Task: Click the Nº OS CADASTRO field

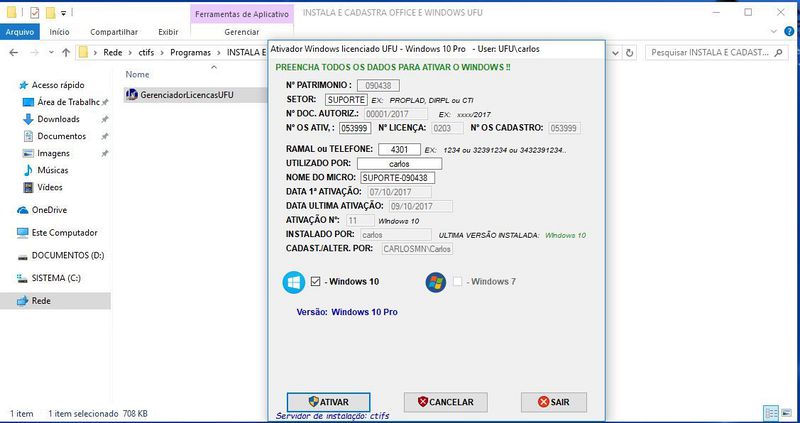Action: pyautogui.click(x=564, y=128)
